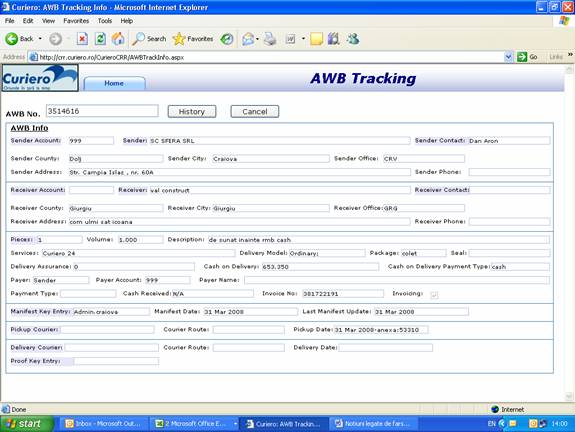Open the Tools menu
This screenshot has width=575, height=432.
[105, 21]
